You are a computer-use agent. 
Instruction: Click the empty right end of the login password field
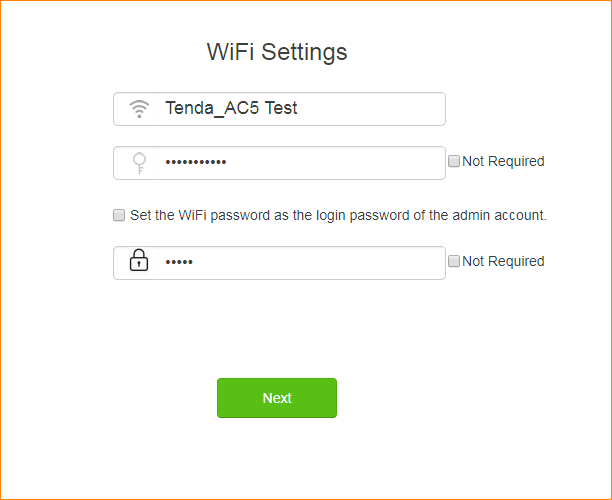coord(410,262)
